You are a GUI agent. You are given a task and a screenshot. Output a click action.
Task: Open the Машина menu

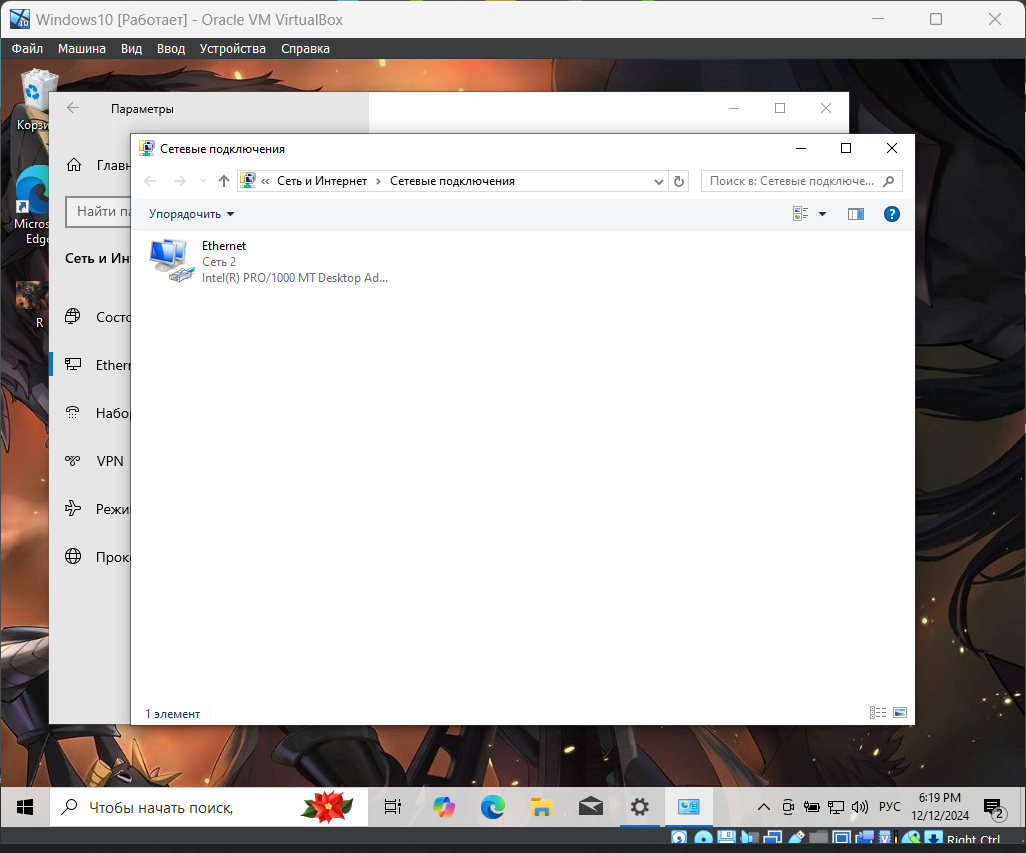82,48
